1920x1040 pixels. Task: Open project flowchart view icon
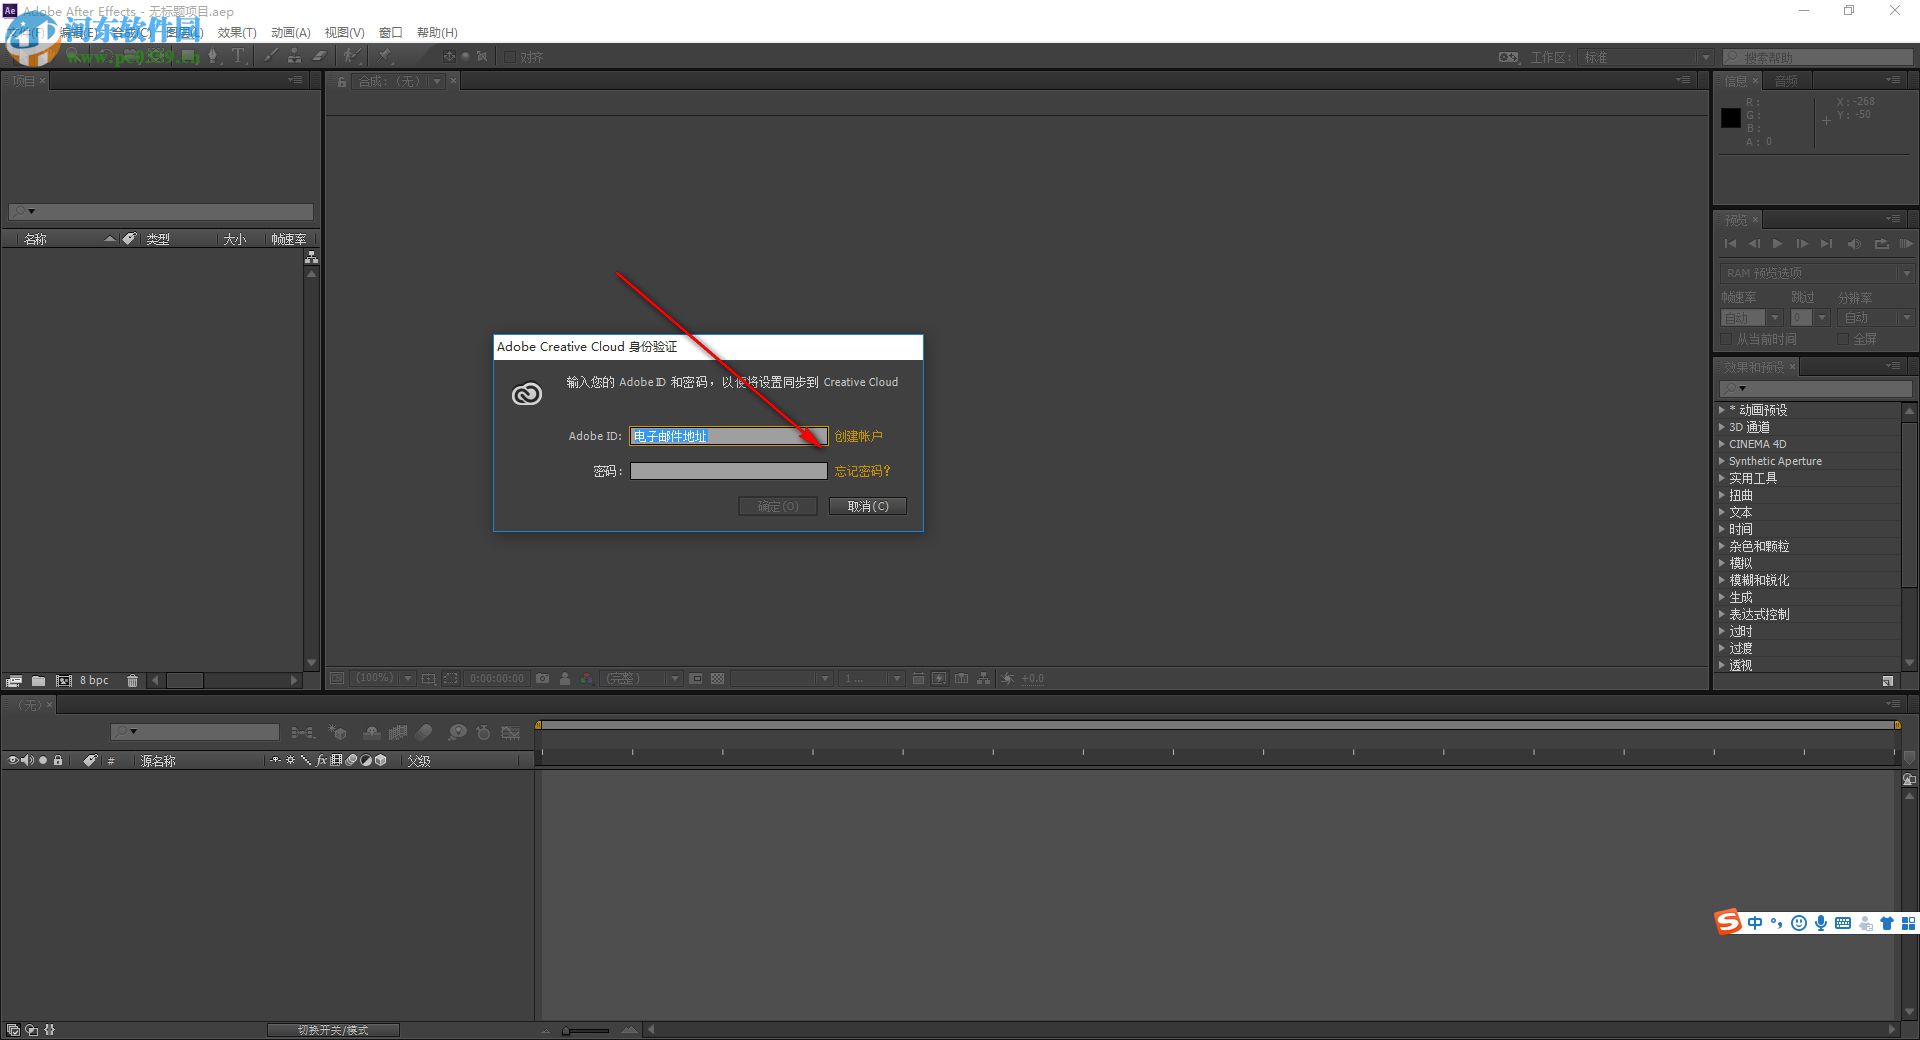coord(311,257)
